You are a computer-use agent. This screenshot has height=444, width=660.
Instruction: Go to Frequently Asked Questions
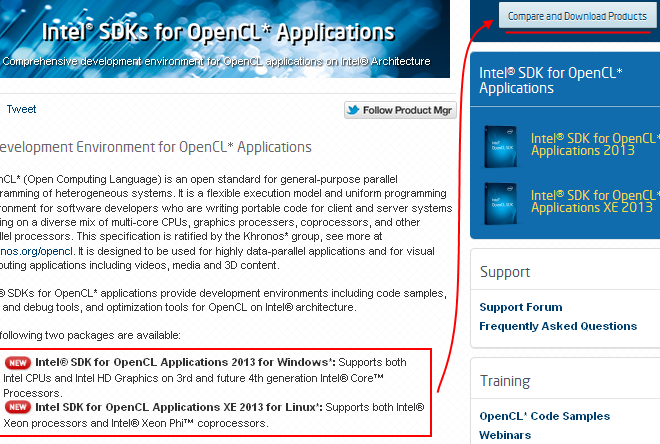557,326
